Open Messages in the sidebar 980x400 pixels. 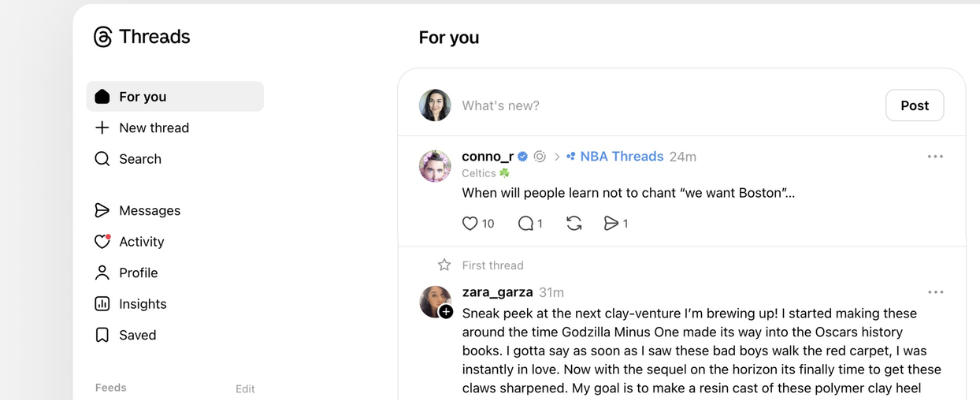pyautogui.click(x=149, y=211)
